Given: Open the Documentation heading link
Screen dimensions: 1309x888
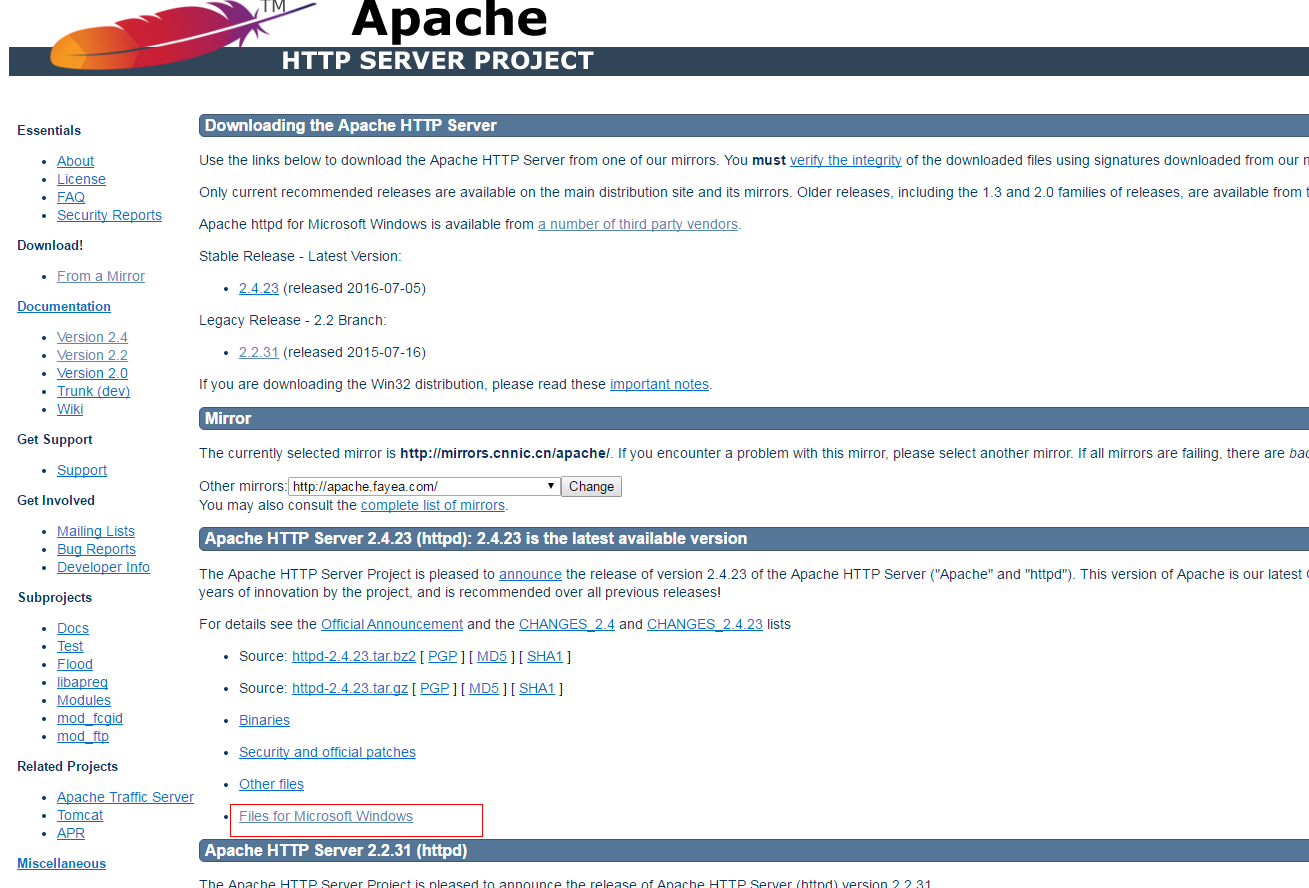Looking at the screenshot, I should tap(64, 306).
